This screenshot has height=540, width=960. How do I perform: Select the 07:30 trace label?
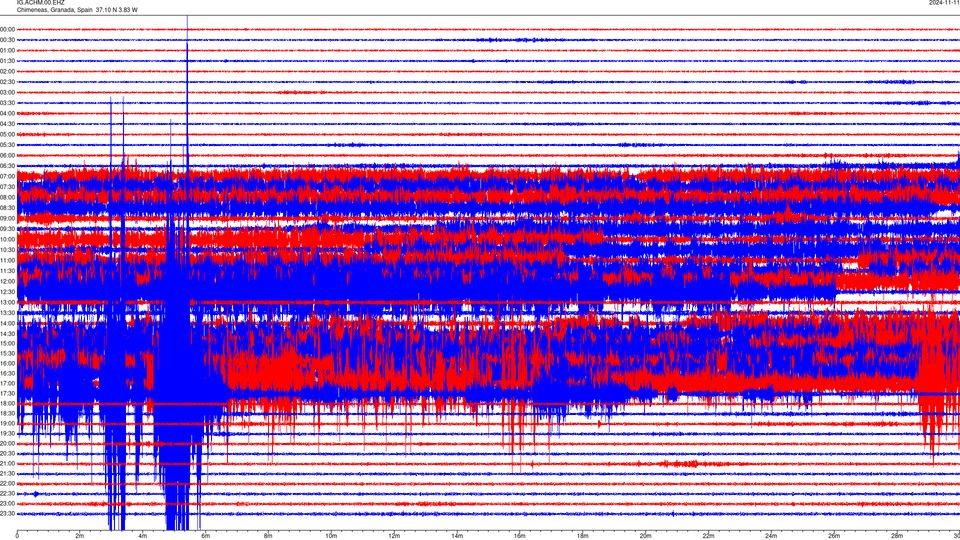pyautogui.click(x=8, y=187)
